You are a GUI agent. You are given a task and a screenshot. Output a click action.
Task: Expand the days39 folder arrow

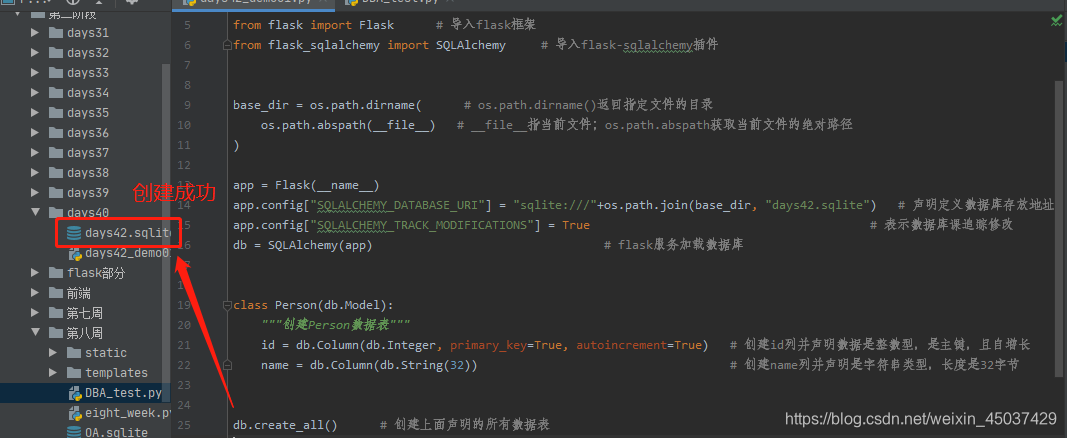coord(35,192)
